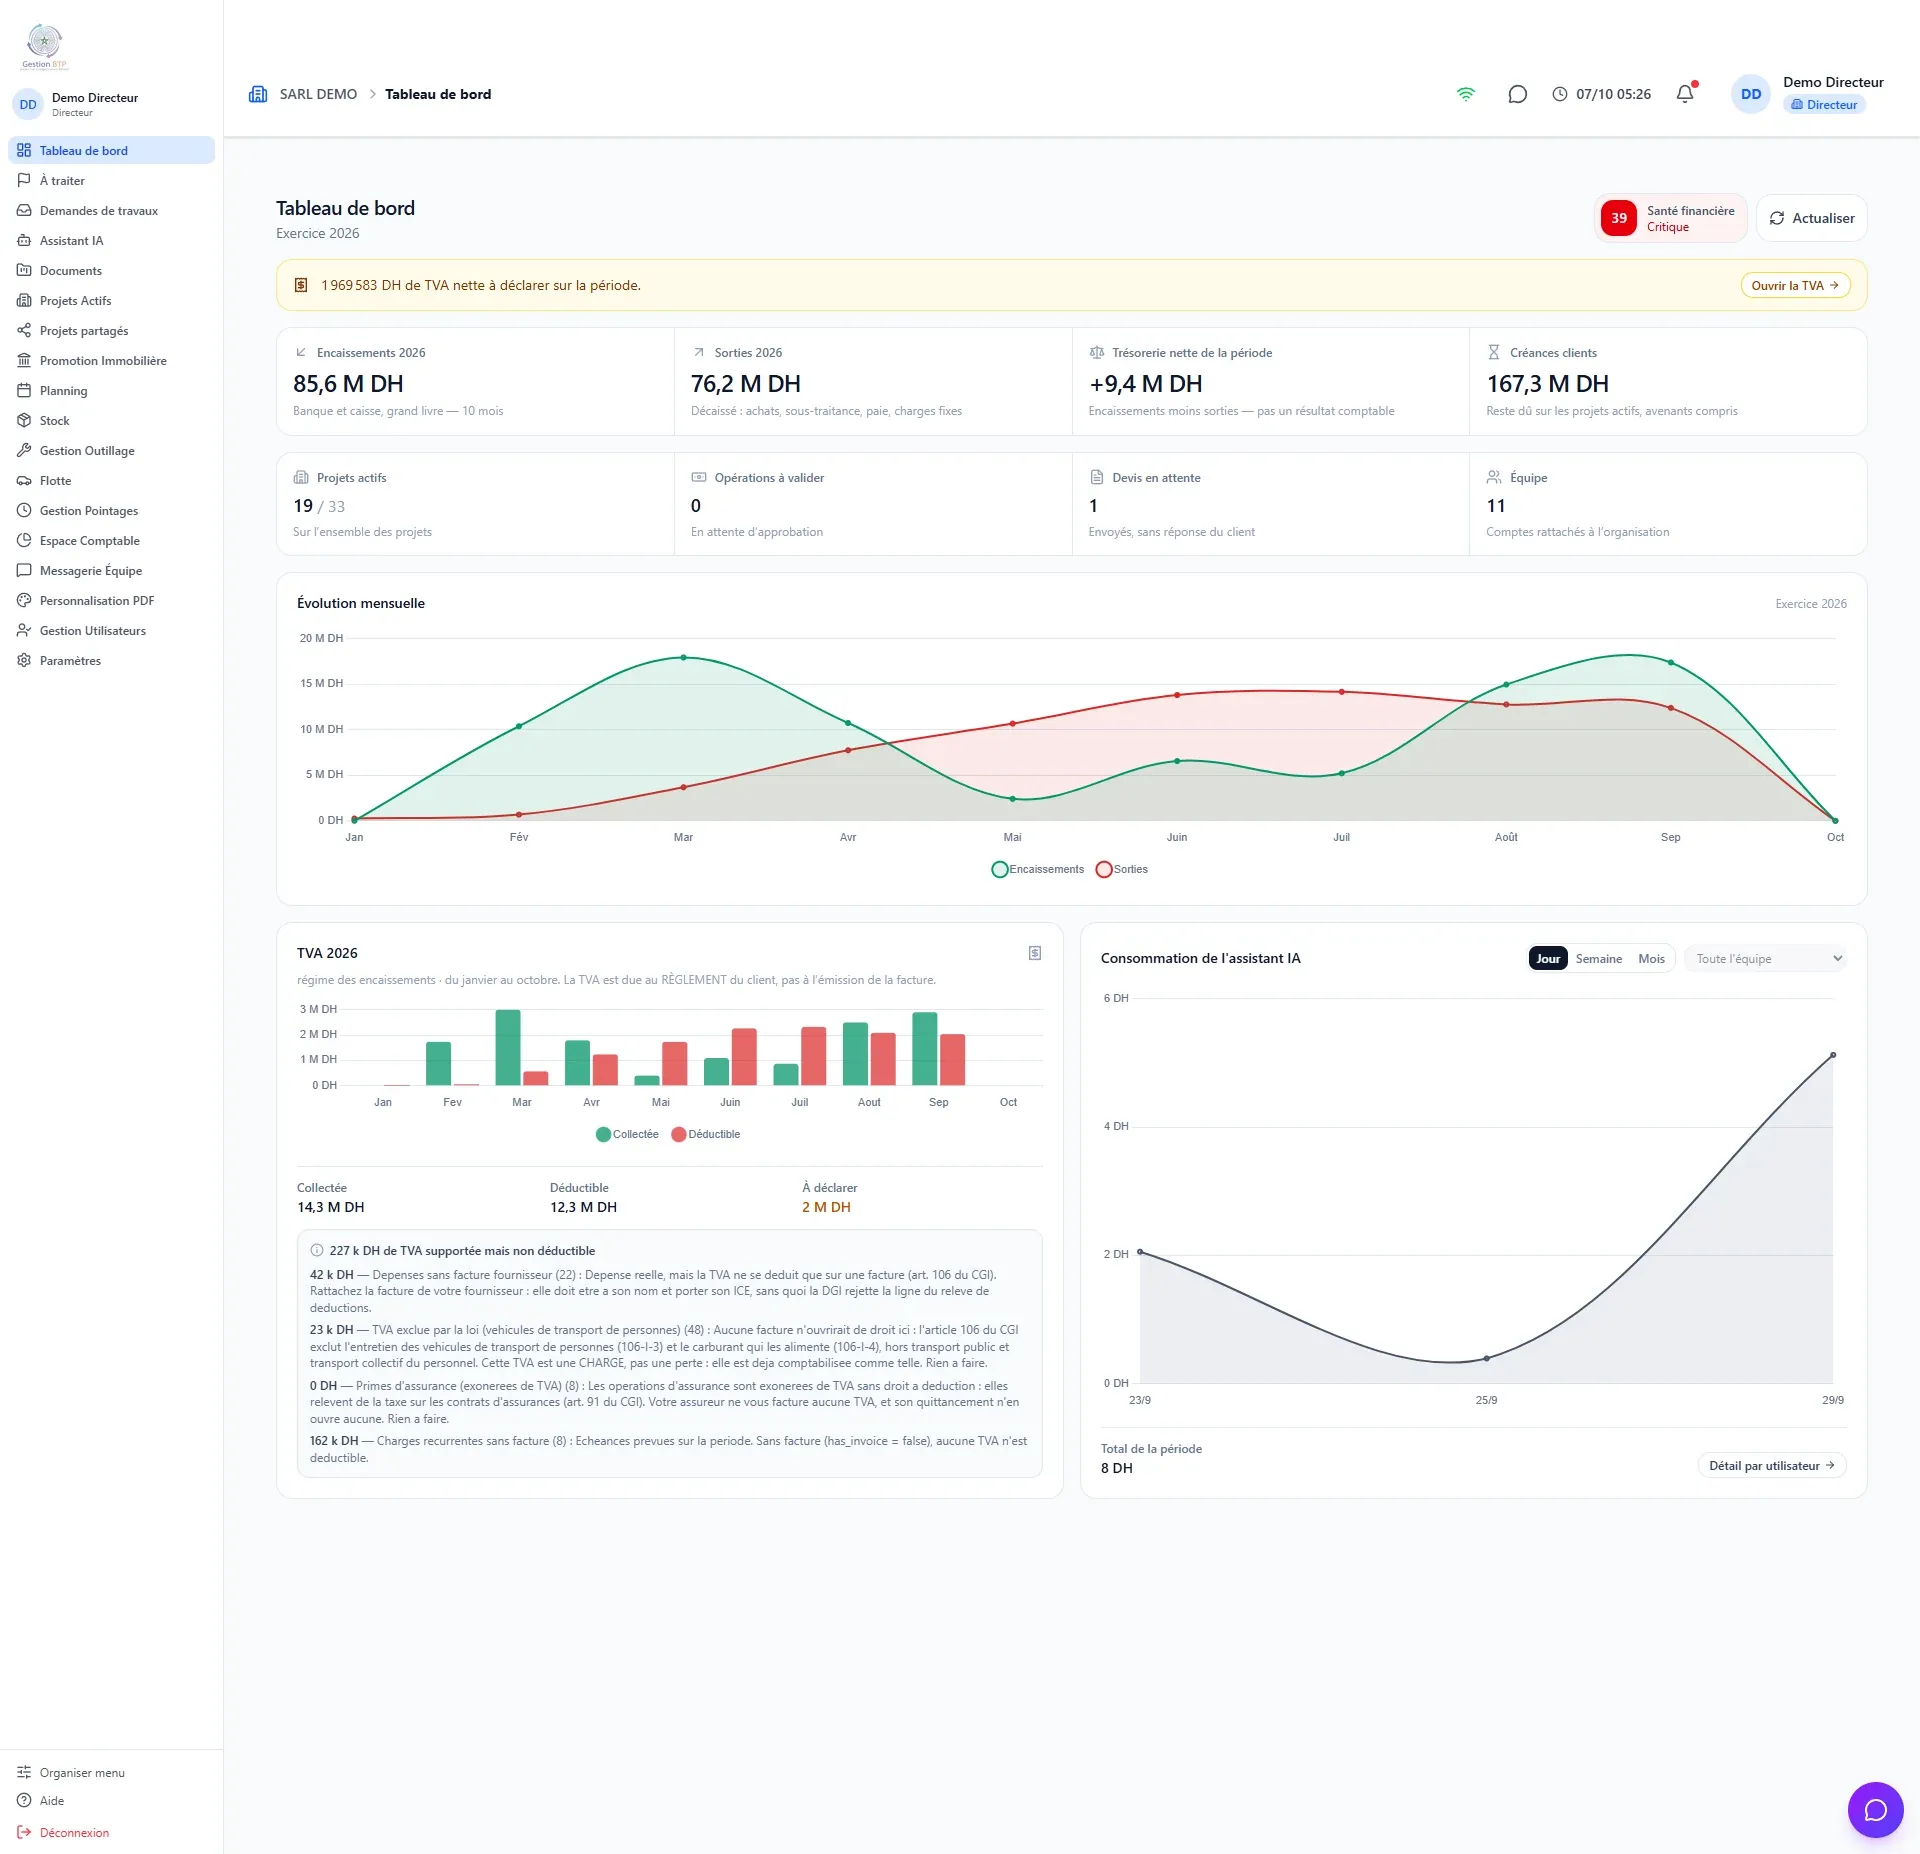The height and width of the screenshot is (1854, 1920).
Task: Open Aide in the sidebar
Action: click(x=112, y=1800)
